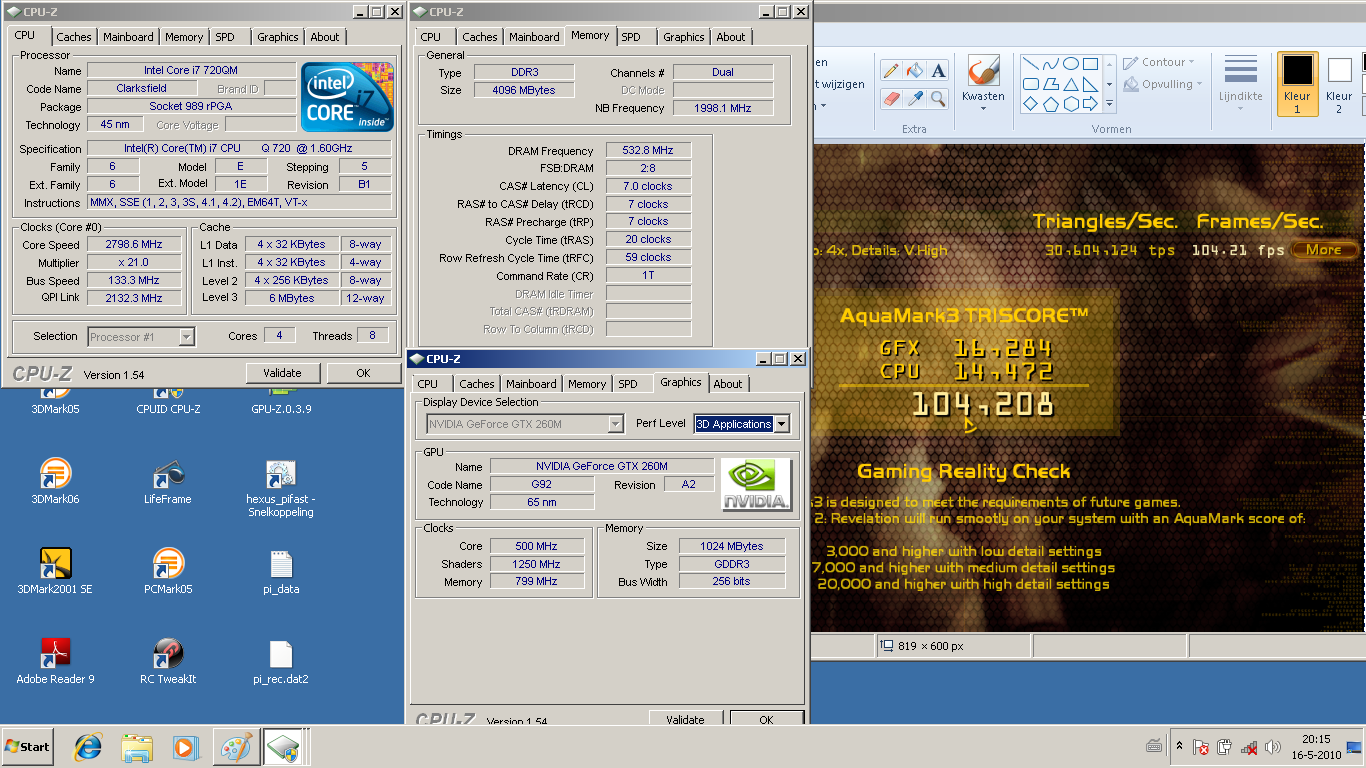
Task: Pick the Line shape in Vormen
Action: (x=1031, y=64)
